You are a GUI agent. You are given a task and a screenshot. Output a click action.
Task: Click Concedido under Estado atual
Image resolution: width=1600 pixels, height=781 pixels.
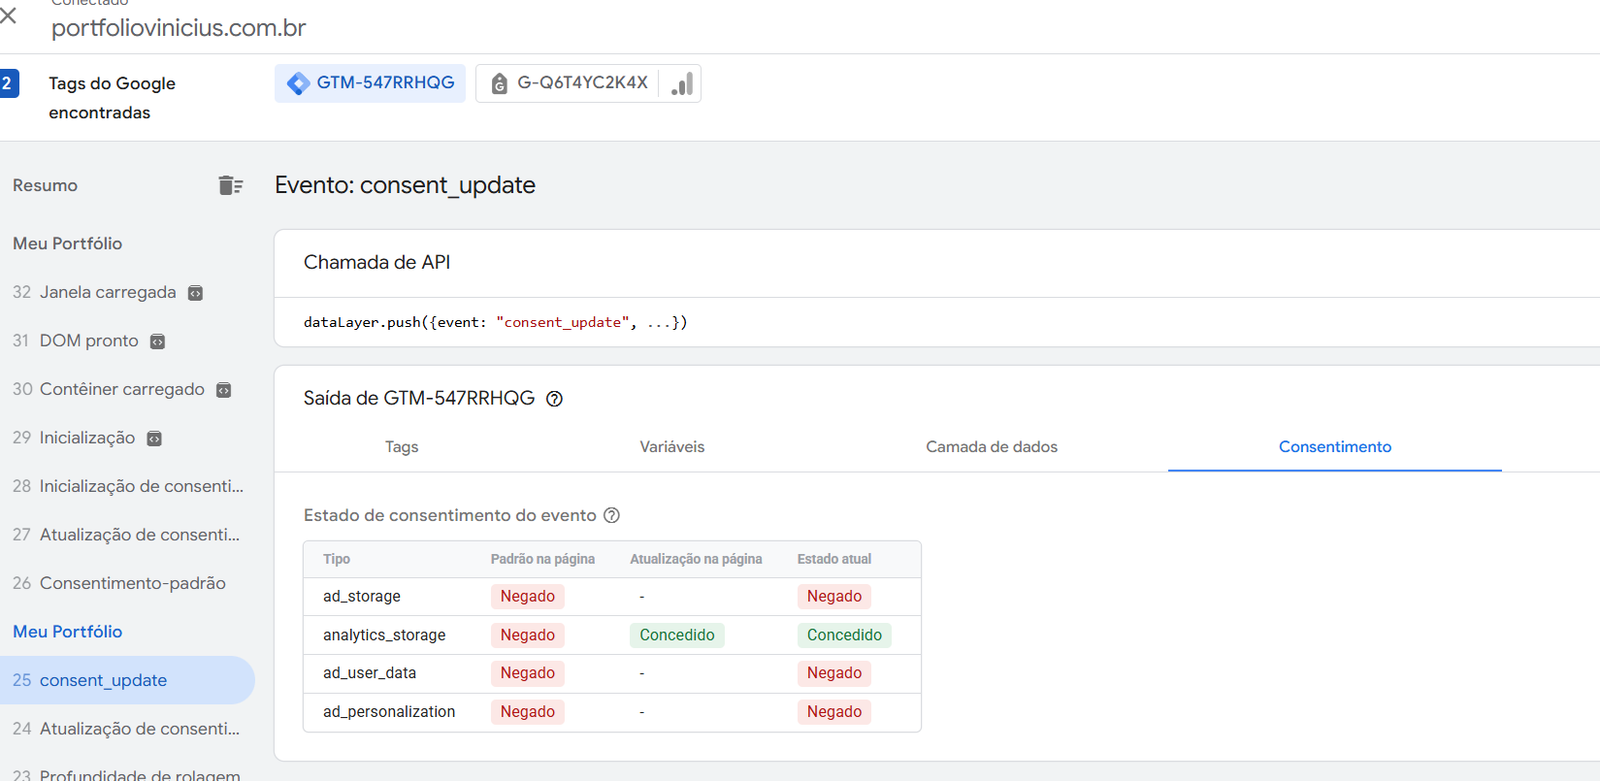(844, 635)
